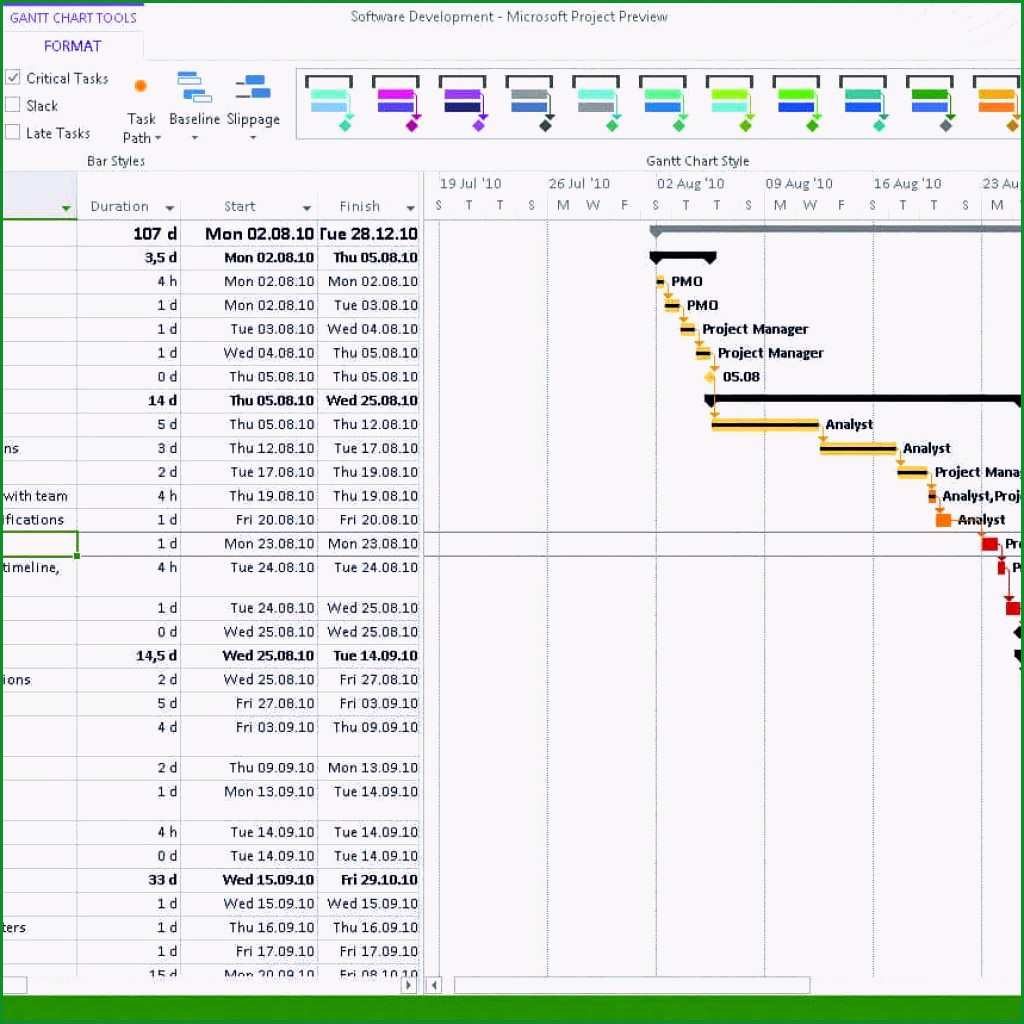Image resolution: width=1024 pixels, height=1024 pixels.
Task: Click the five-day Analyst Gantt bar
Action: click(765, 424)
